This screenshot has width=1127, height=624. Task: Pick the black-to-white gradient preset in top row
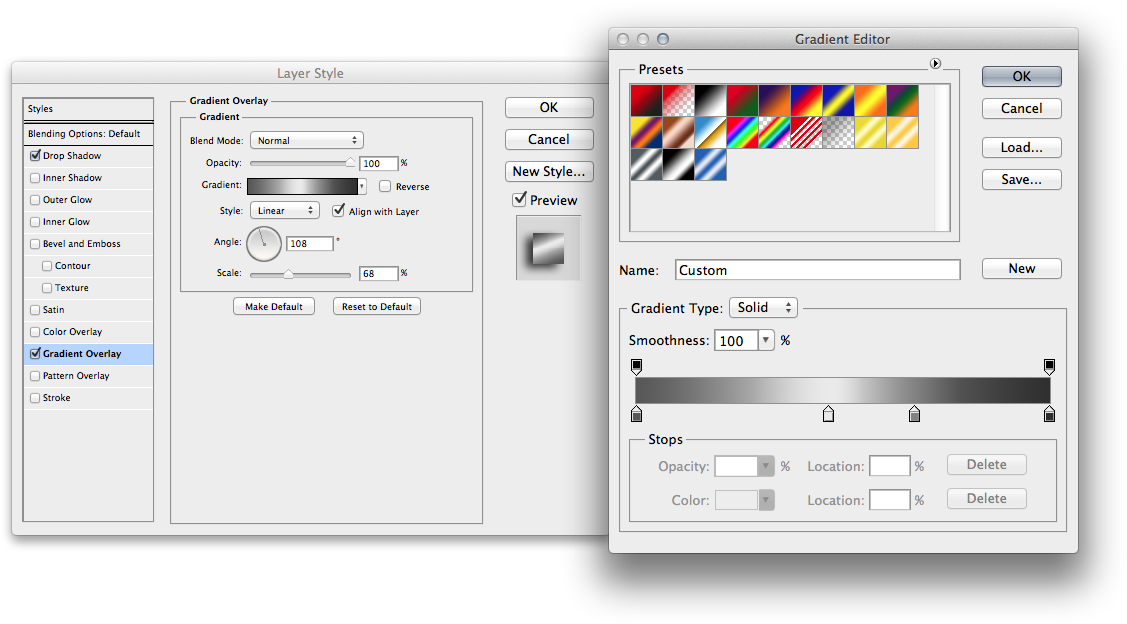click(x=710, y=101)
